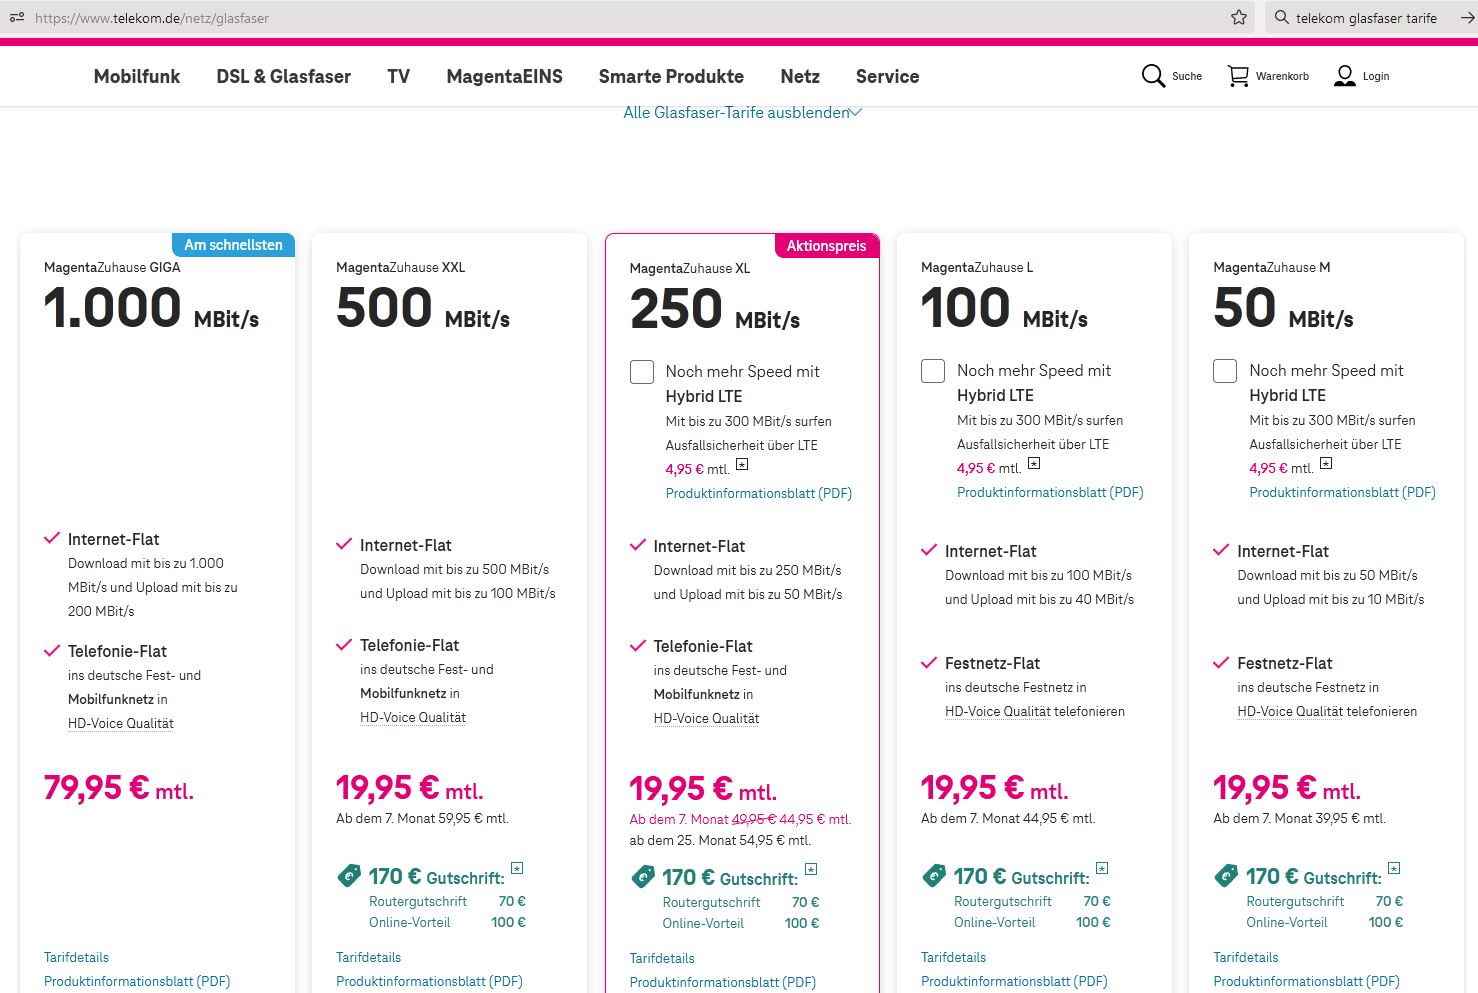1478x993 pixels.
Task: Open XL bottom Produktinformationsblatt PDF
Action: pyautogui.click(x=723, y=982)
